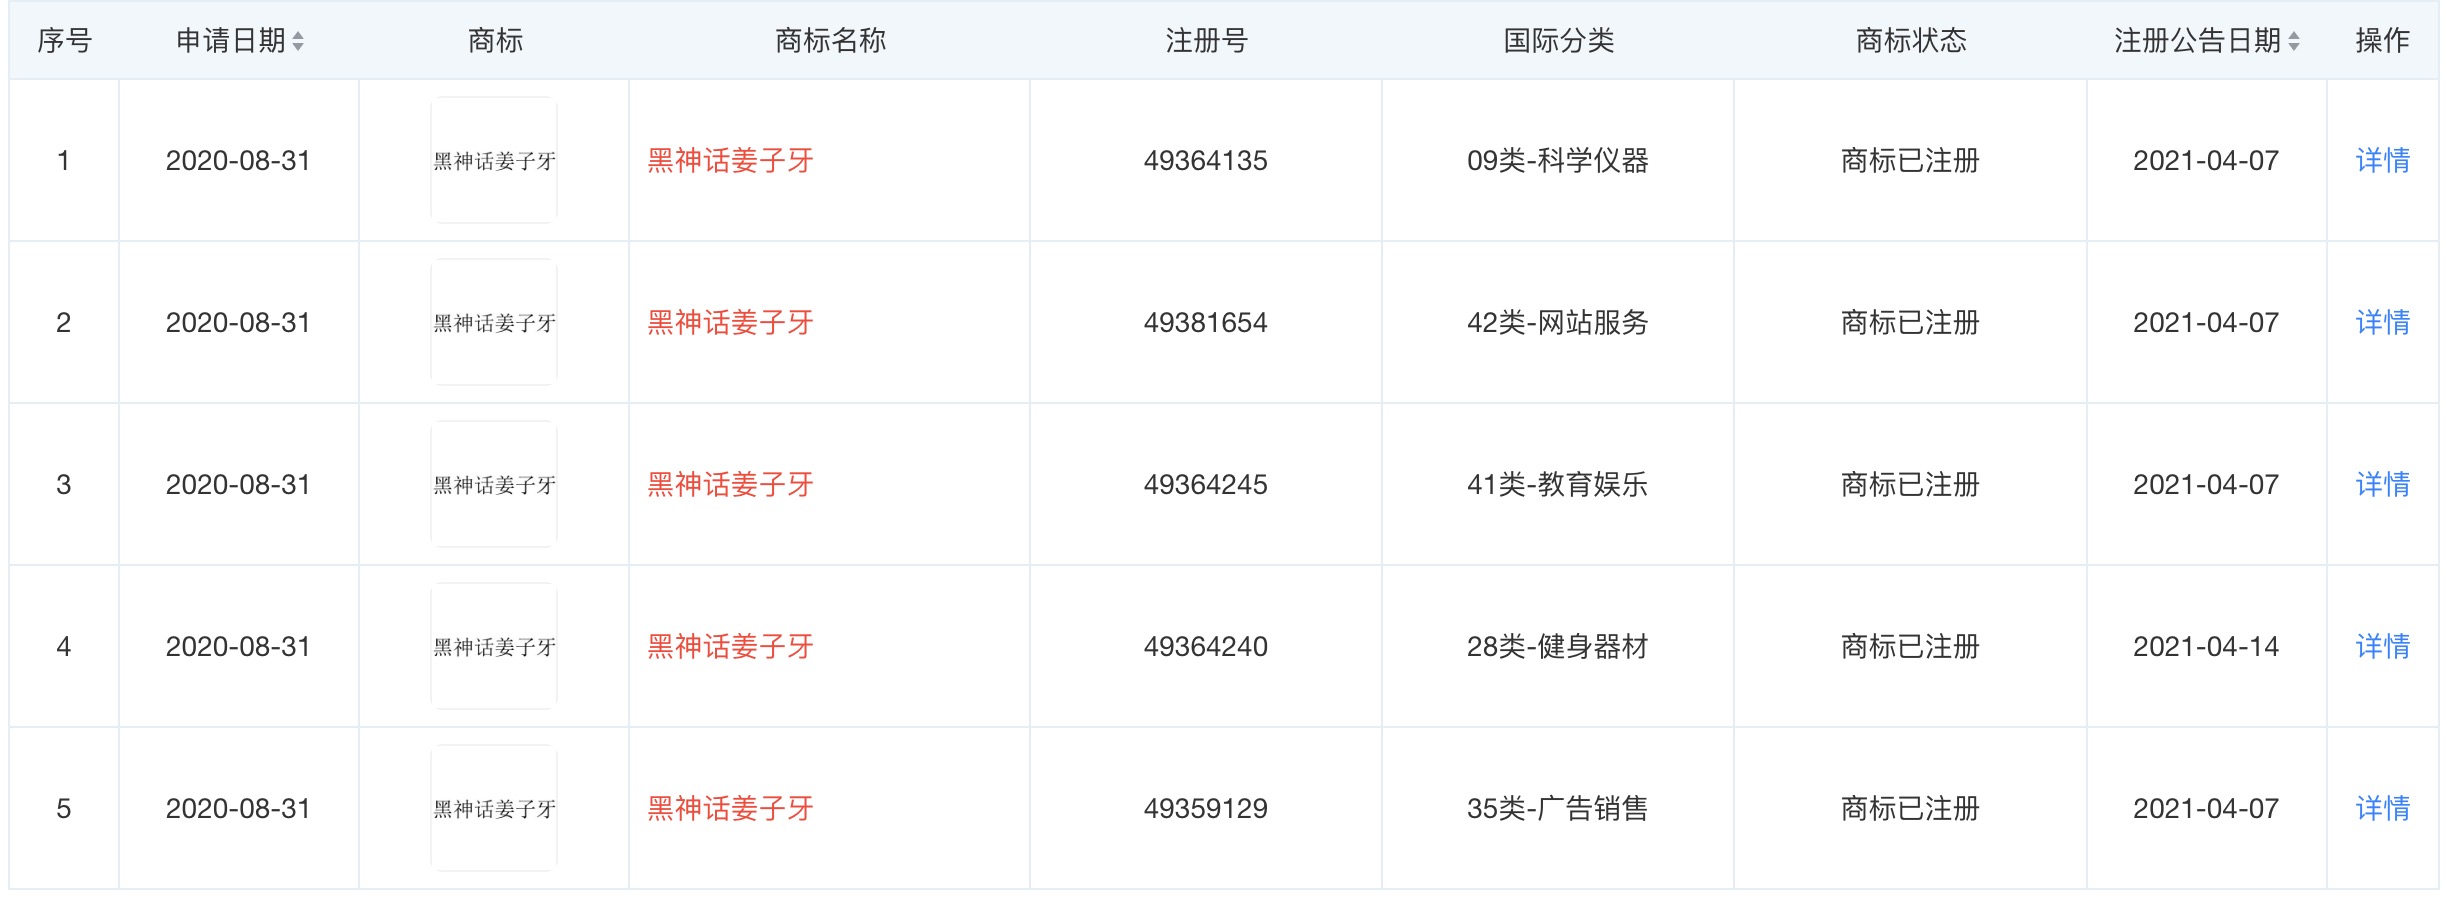Sort by 申请日期 using the sort arrows
This screenshot has width=2446, height=898.
298,41
